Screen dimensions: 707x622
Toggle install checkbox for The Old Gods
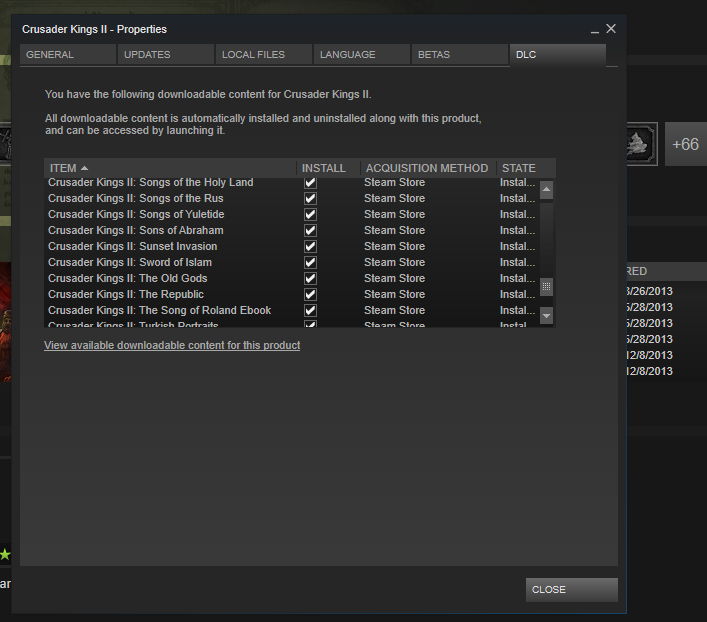click(x=310, y=279)
